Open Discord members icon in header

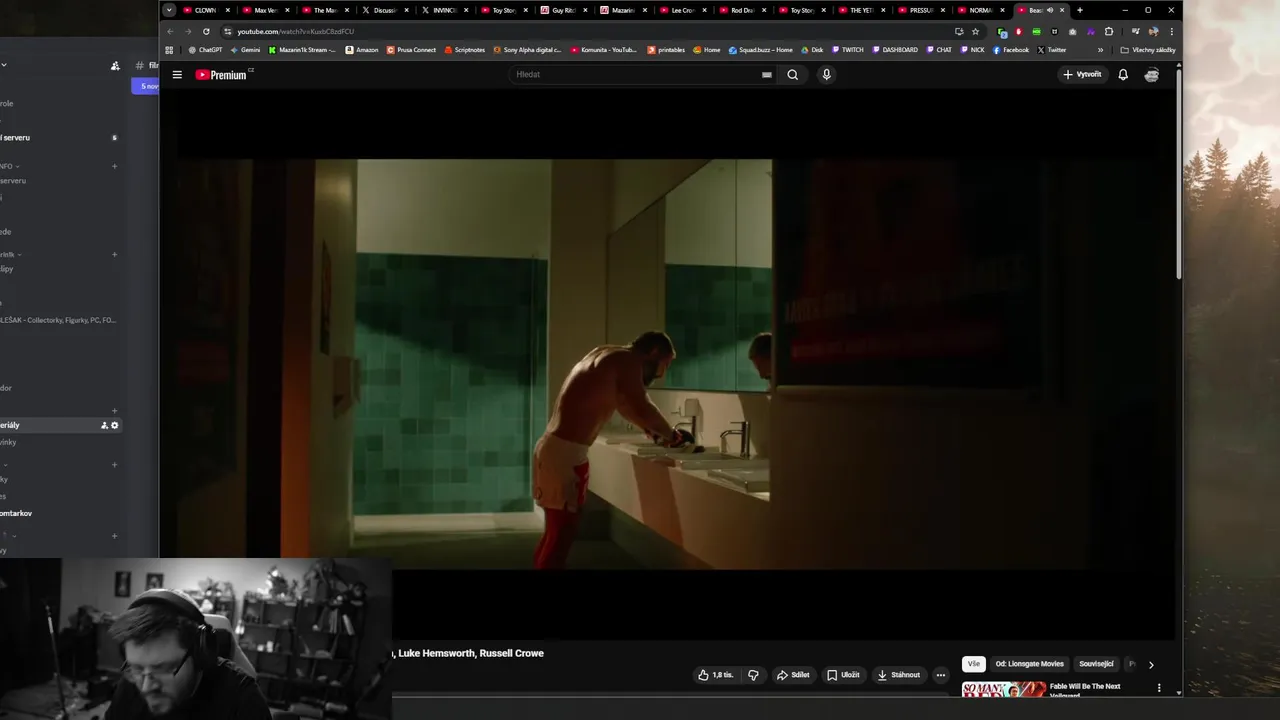pos(115,66)
